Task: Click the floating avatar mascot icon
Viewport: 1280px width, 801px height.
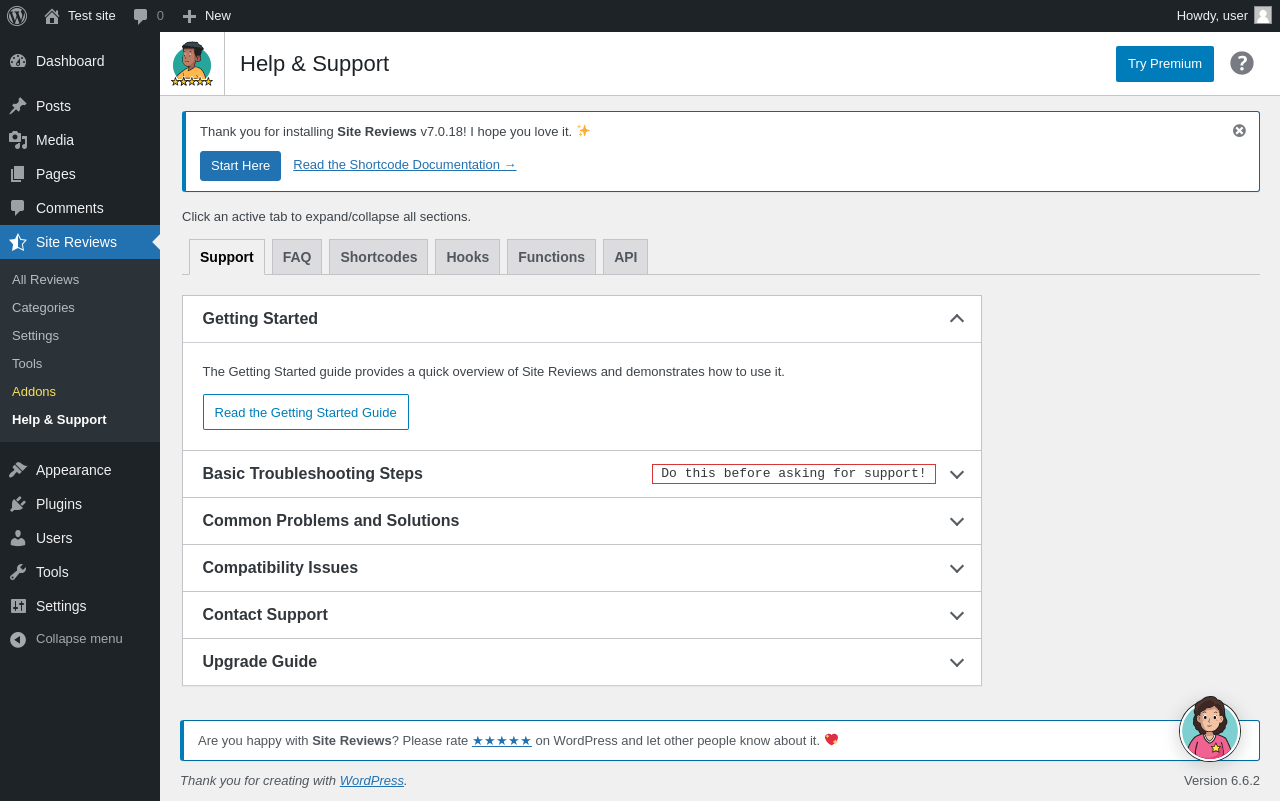Action: click(1210, 731)
